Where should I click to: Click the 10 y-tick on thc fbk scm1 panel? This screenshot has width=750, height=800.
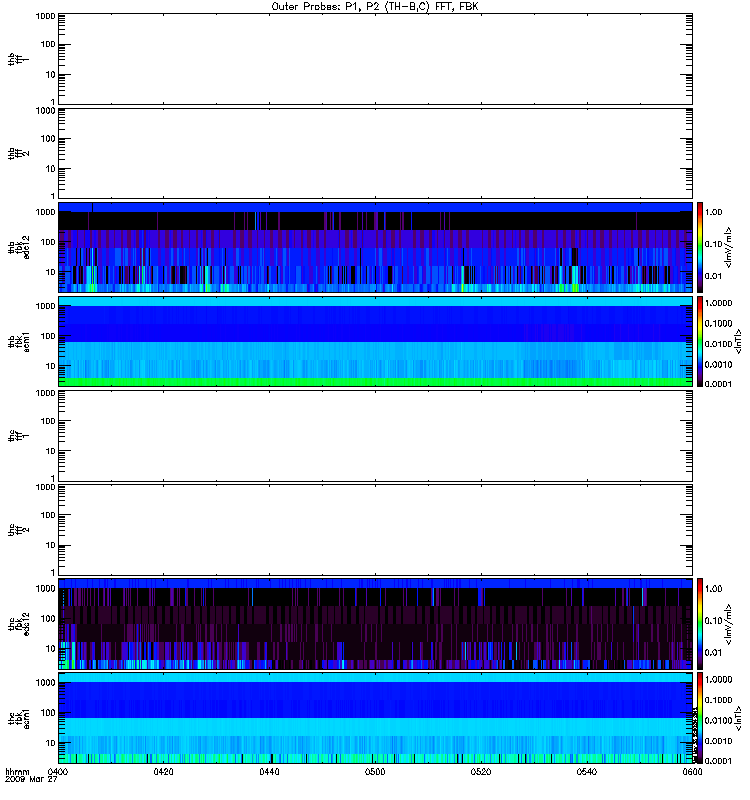(x=50, y=743)
